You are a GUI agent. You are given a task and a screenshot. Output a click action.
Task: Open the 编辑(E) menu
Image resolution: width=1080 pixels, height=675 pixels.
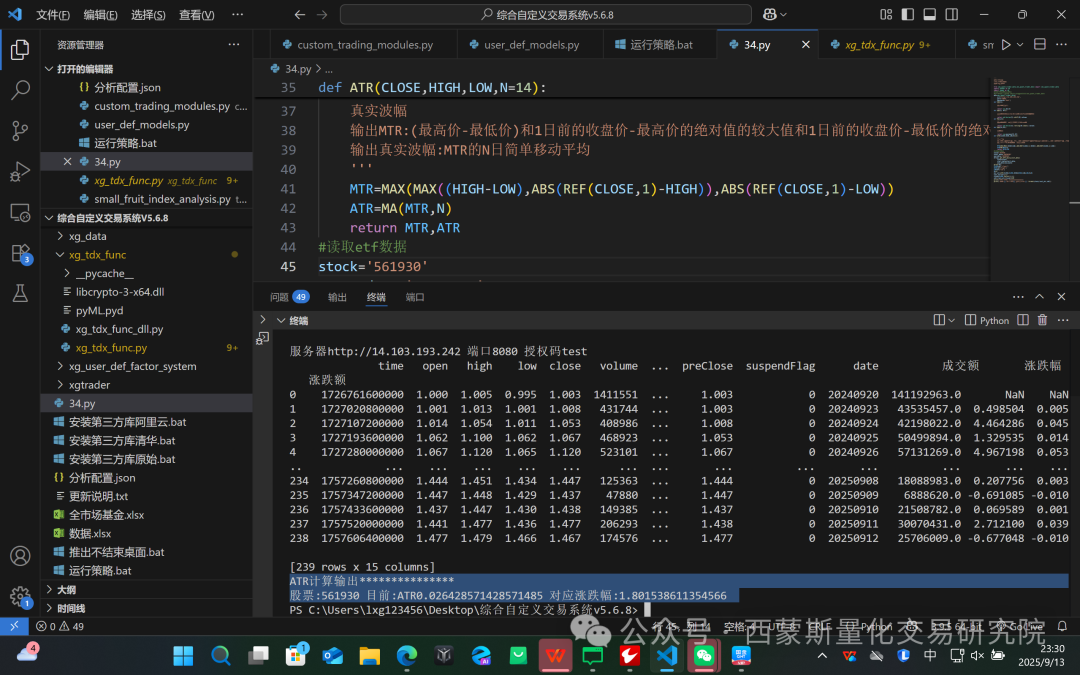101,14
